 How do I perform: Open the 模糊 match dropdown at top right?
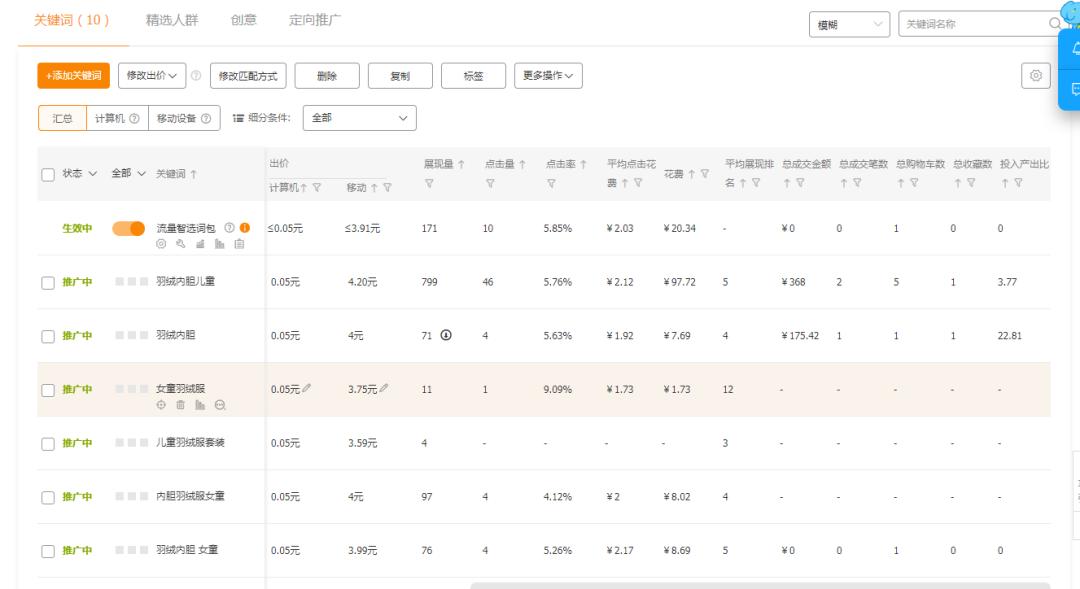tap(848, 24)
